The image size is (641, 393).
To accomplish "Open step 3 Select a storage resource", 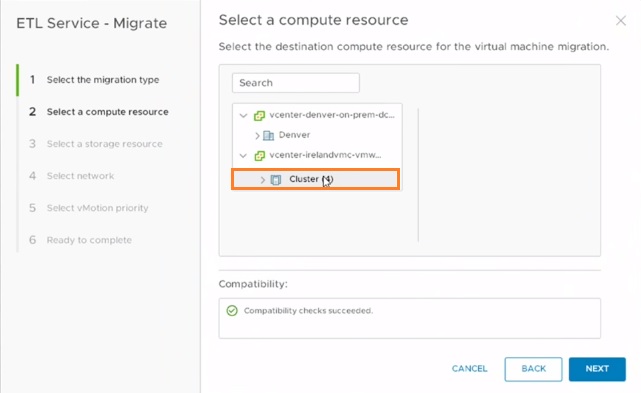I will point(105,144).
